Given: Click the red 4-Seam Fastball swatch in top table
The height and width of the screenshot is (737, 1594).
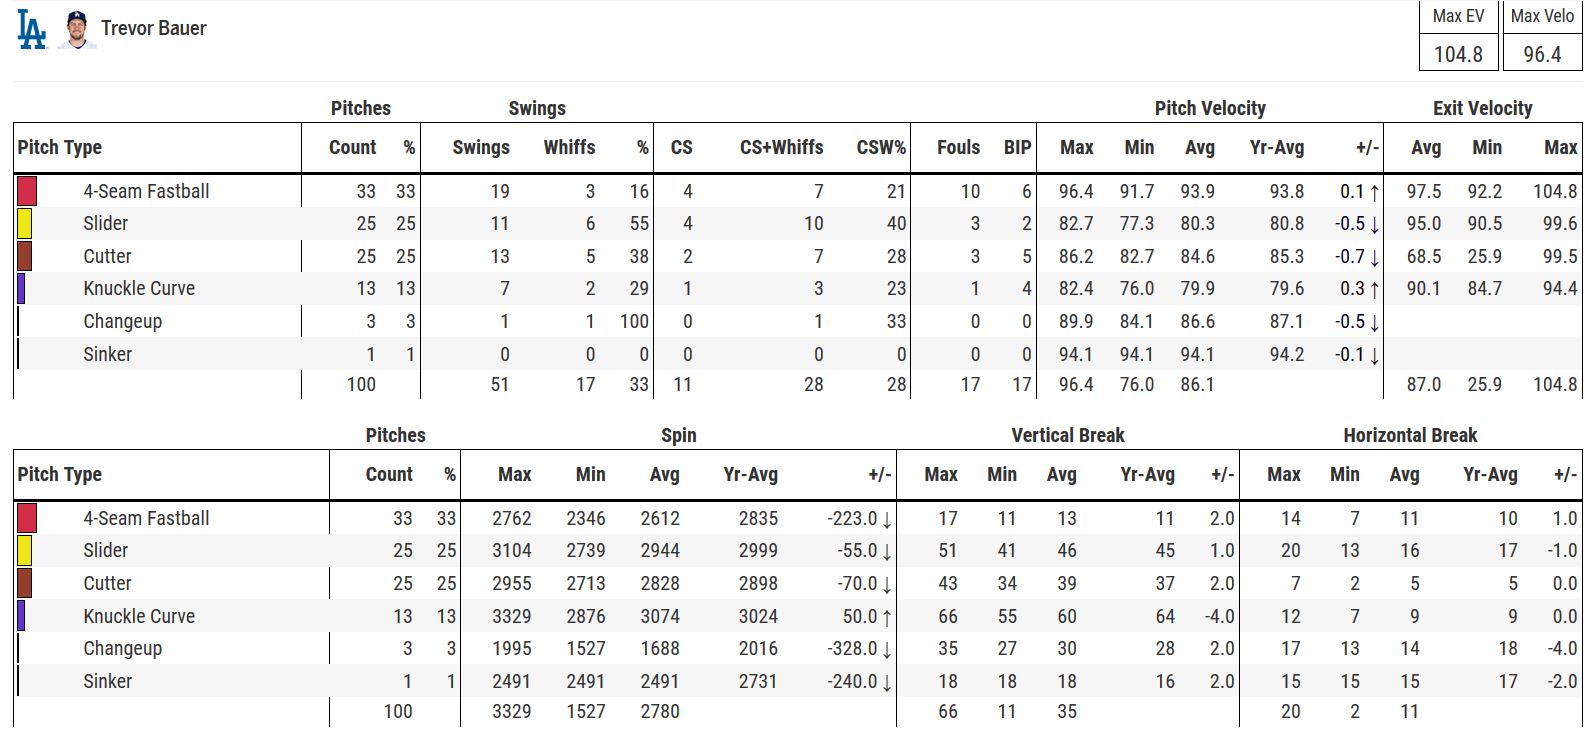Looking at the screenshot, I should 27,191.
